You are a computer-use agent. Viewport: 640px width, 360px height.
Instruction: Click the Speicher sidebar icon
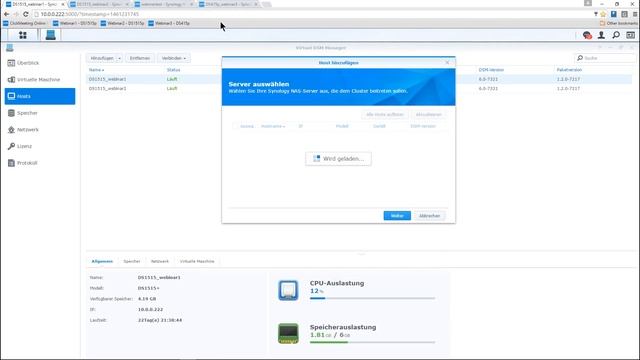point(11,113)
